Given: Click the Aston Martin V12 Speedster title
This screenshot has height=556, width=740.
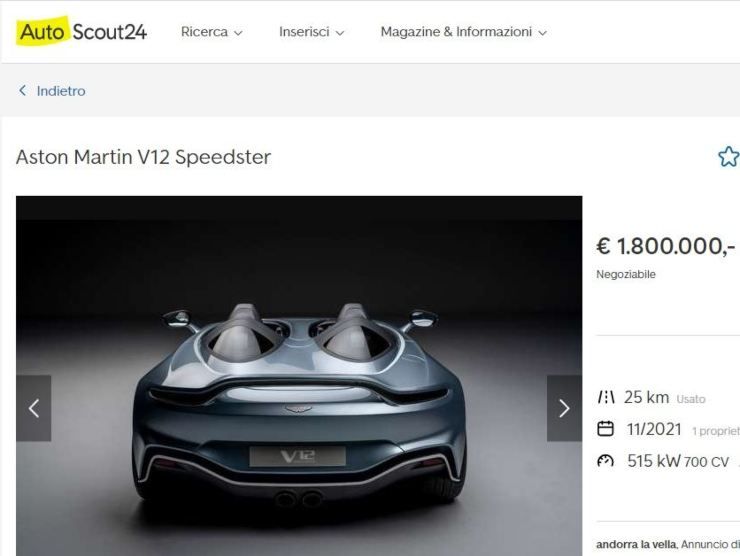Looking at the screenshot, I should point(143,157).
